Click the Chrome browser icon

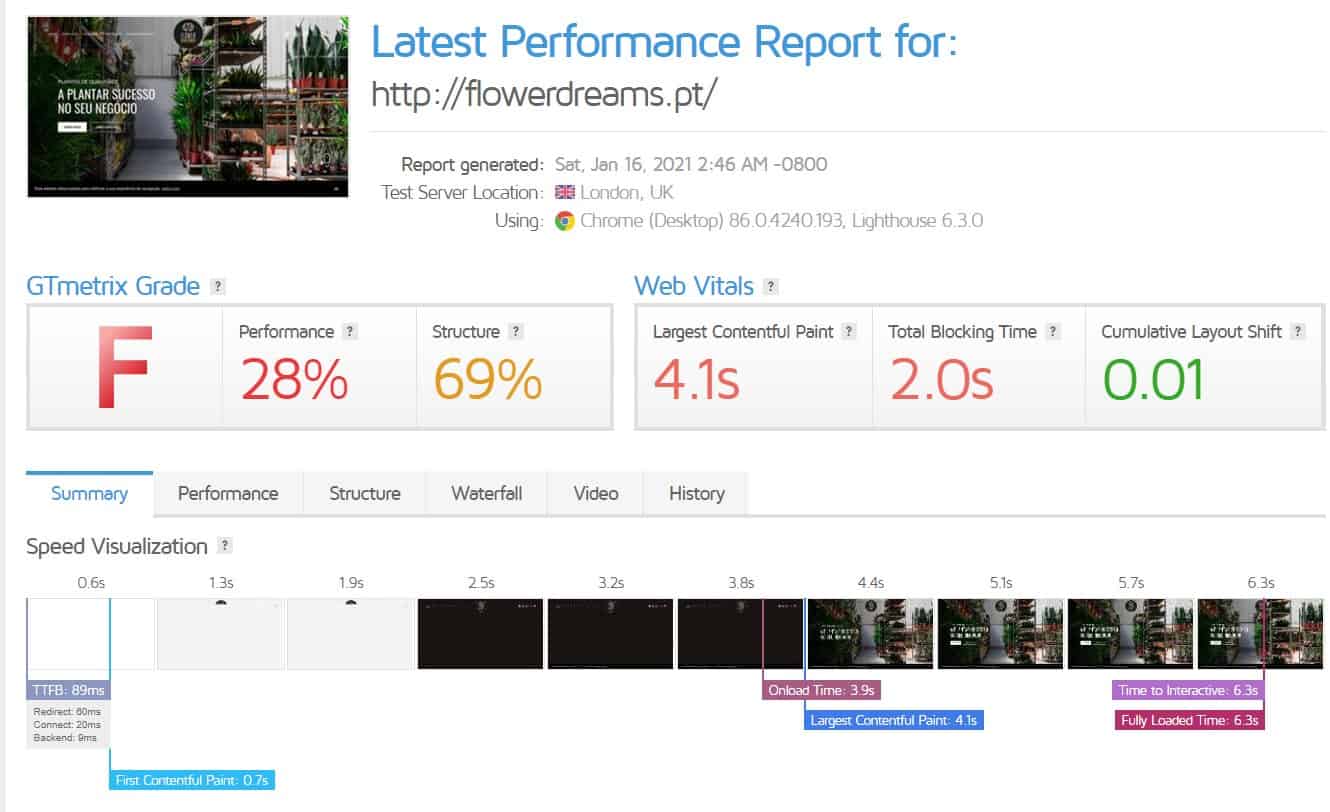(564, 221)
